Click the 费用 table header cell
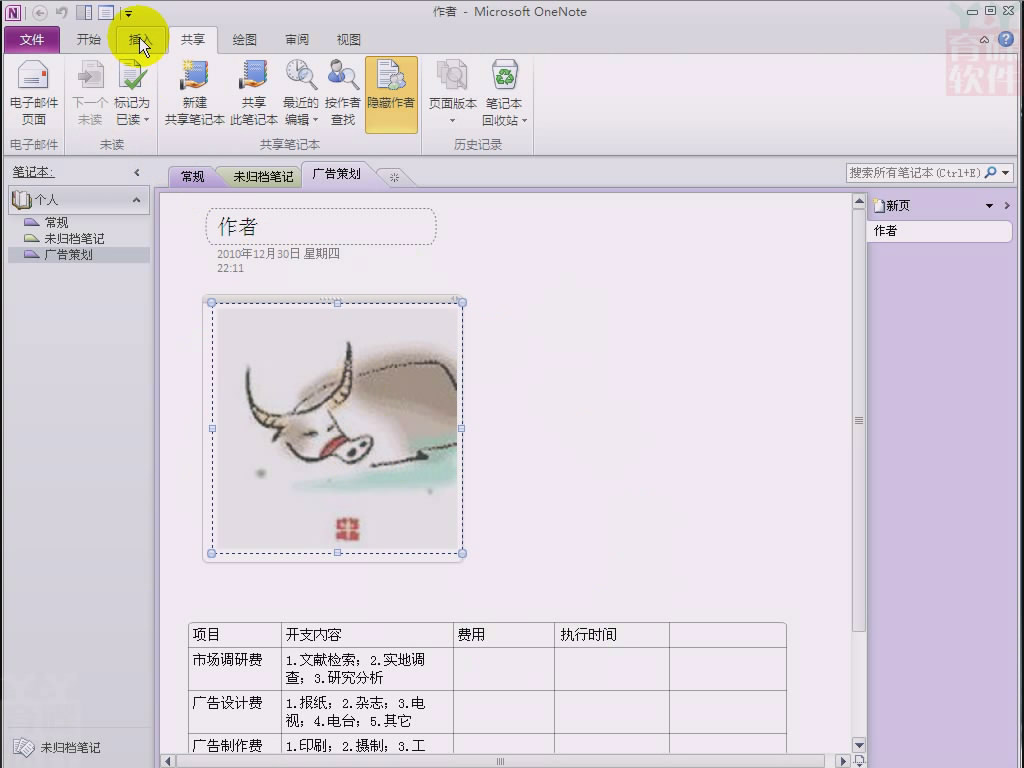Image resolution: width=1024 pixels, height=768 pixels. coord(504,635)
